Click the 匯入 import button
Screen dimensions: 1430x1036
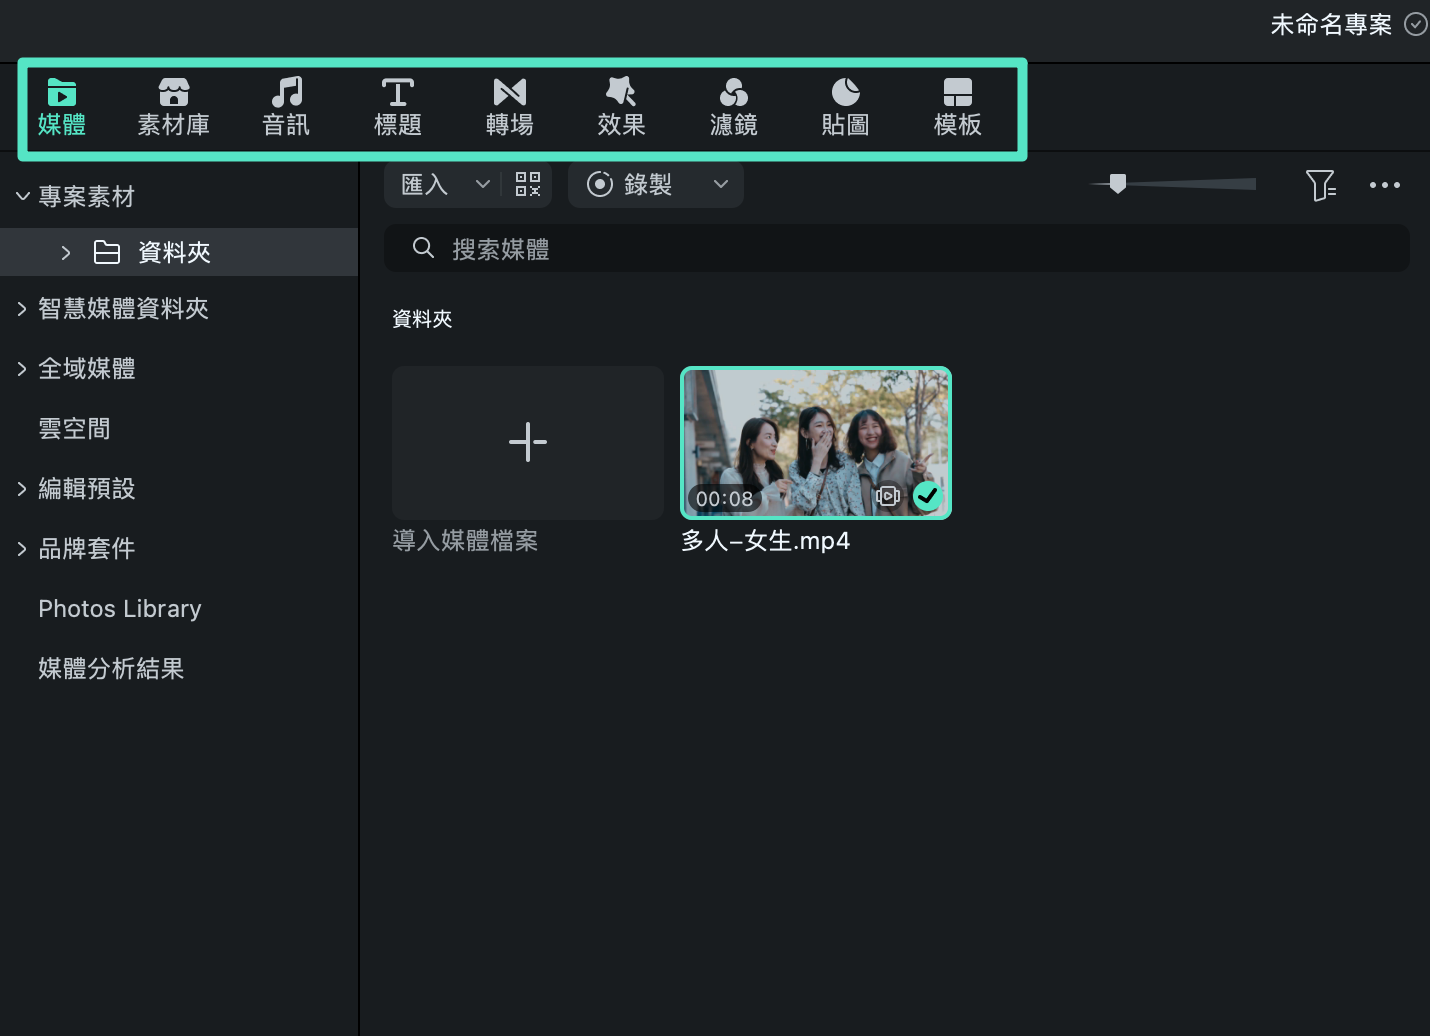(424, 184)
